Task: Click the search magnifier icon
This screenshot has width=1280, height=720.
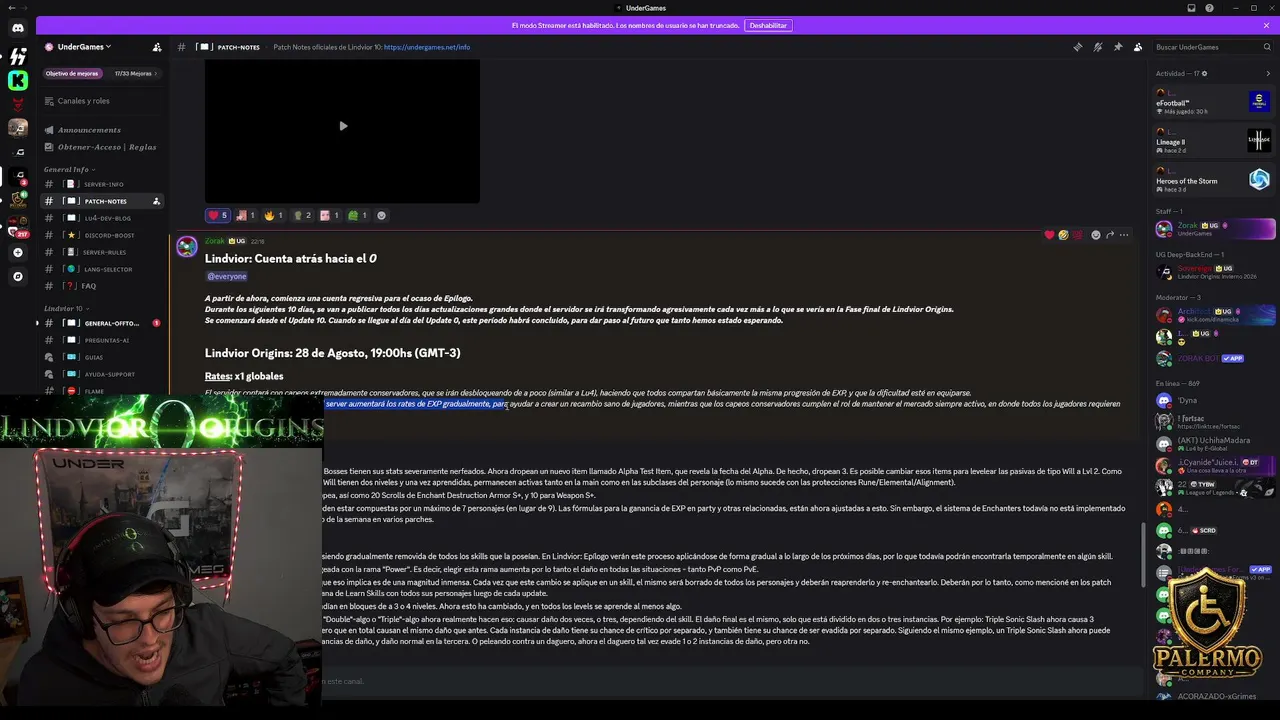Action: click(1267, 47)
